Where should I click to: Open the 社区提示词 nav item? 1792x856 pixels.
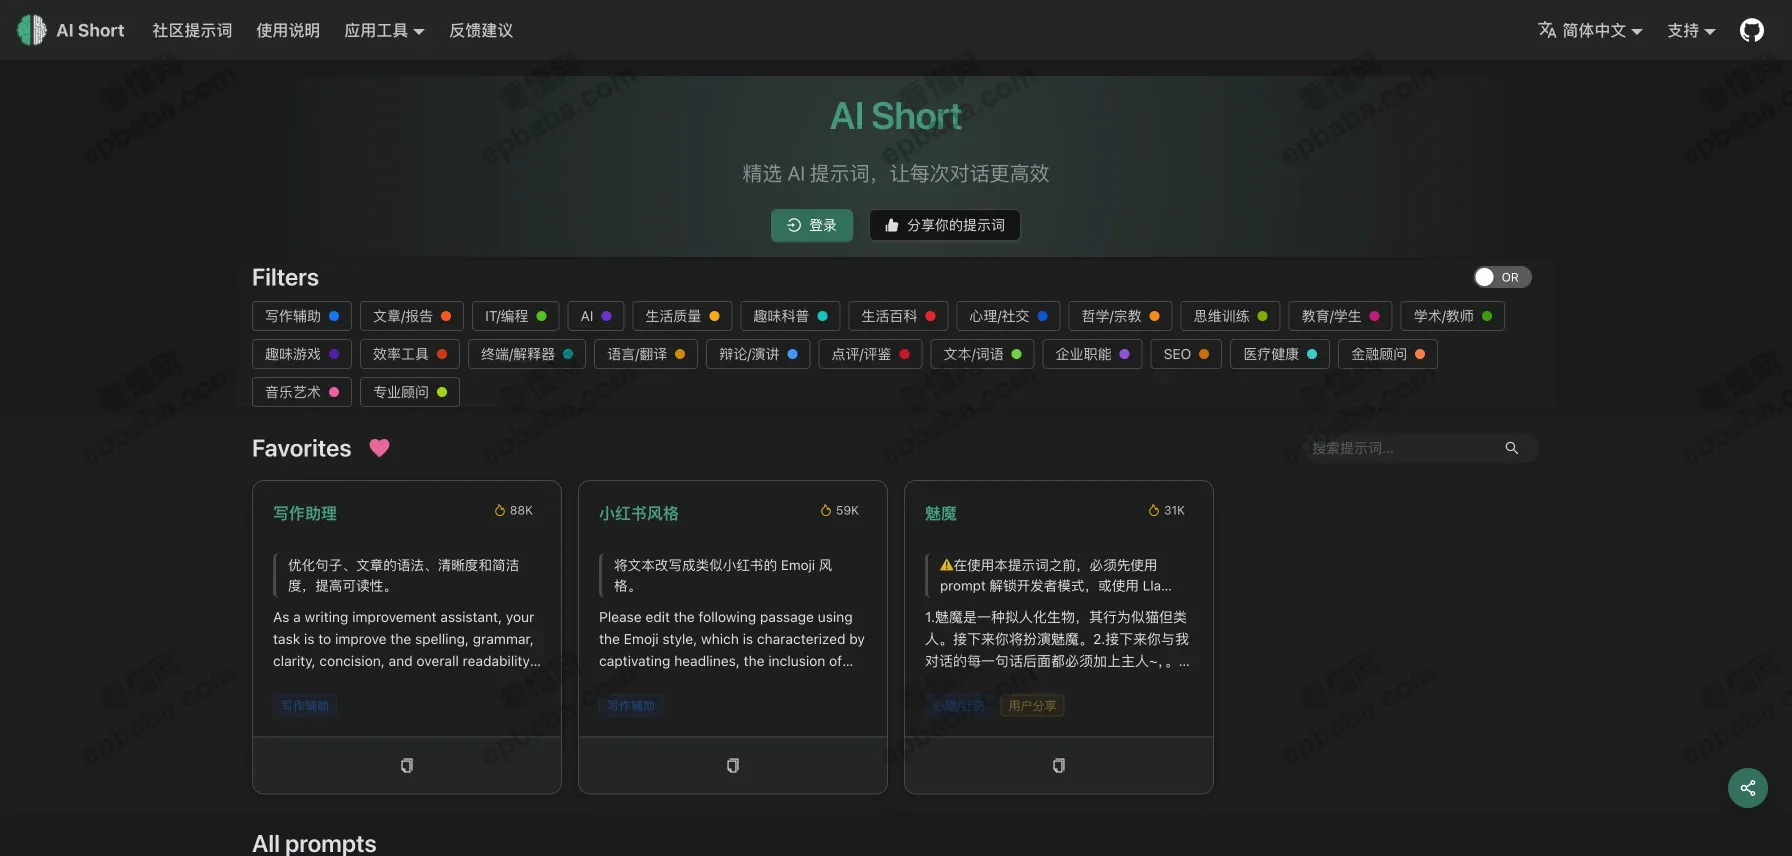coord(192,30)
